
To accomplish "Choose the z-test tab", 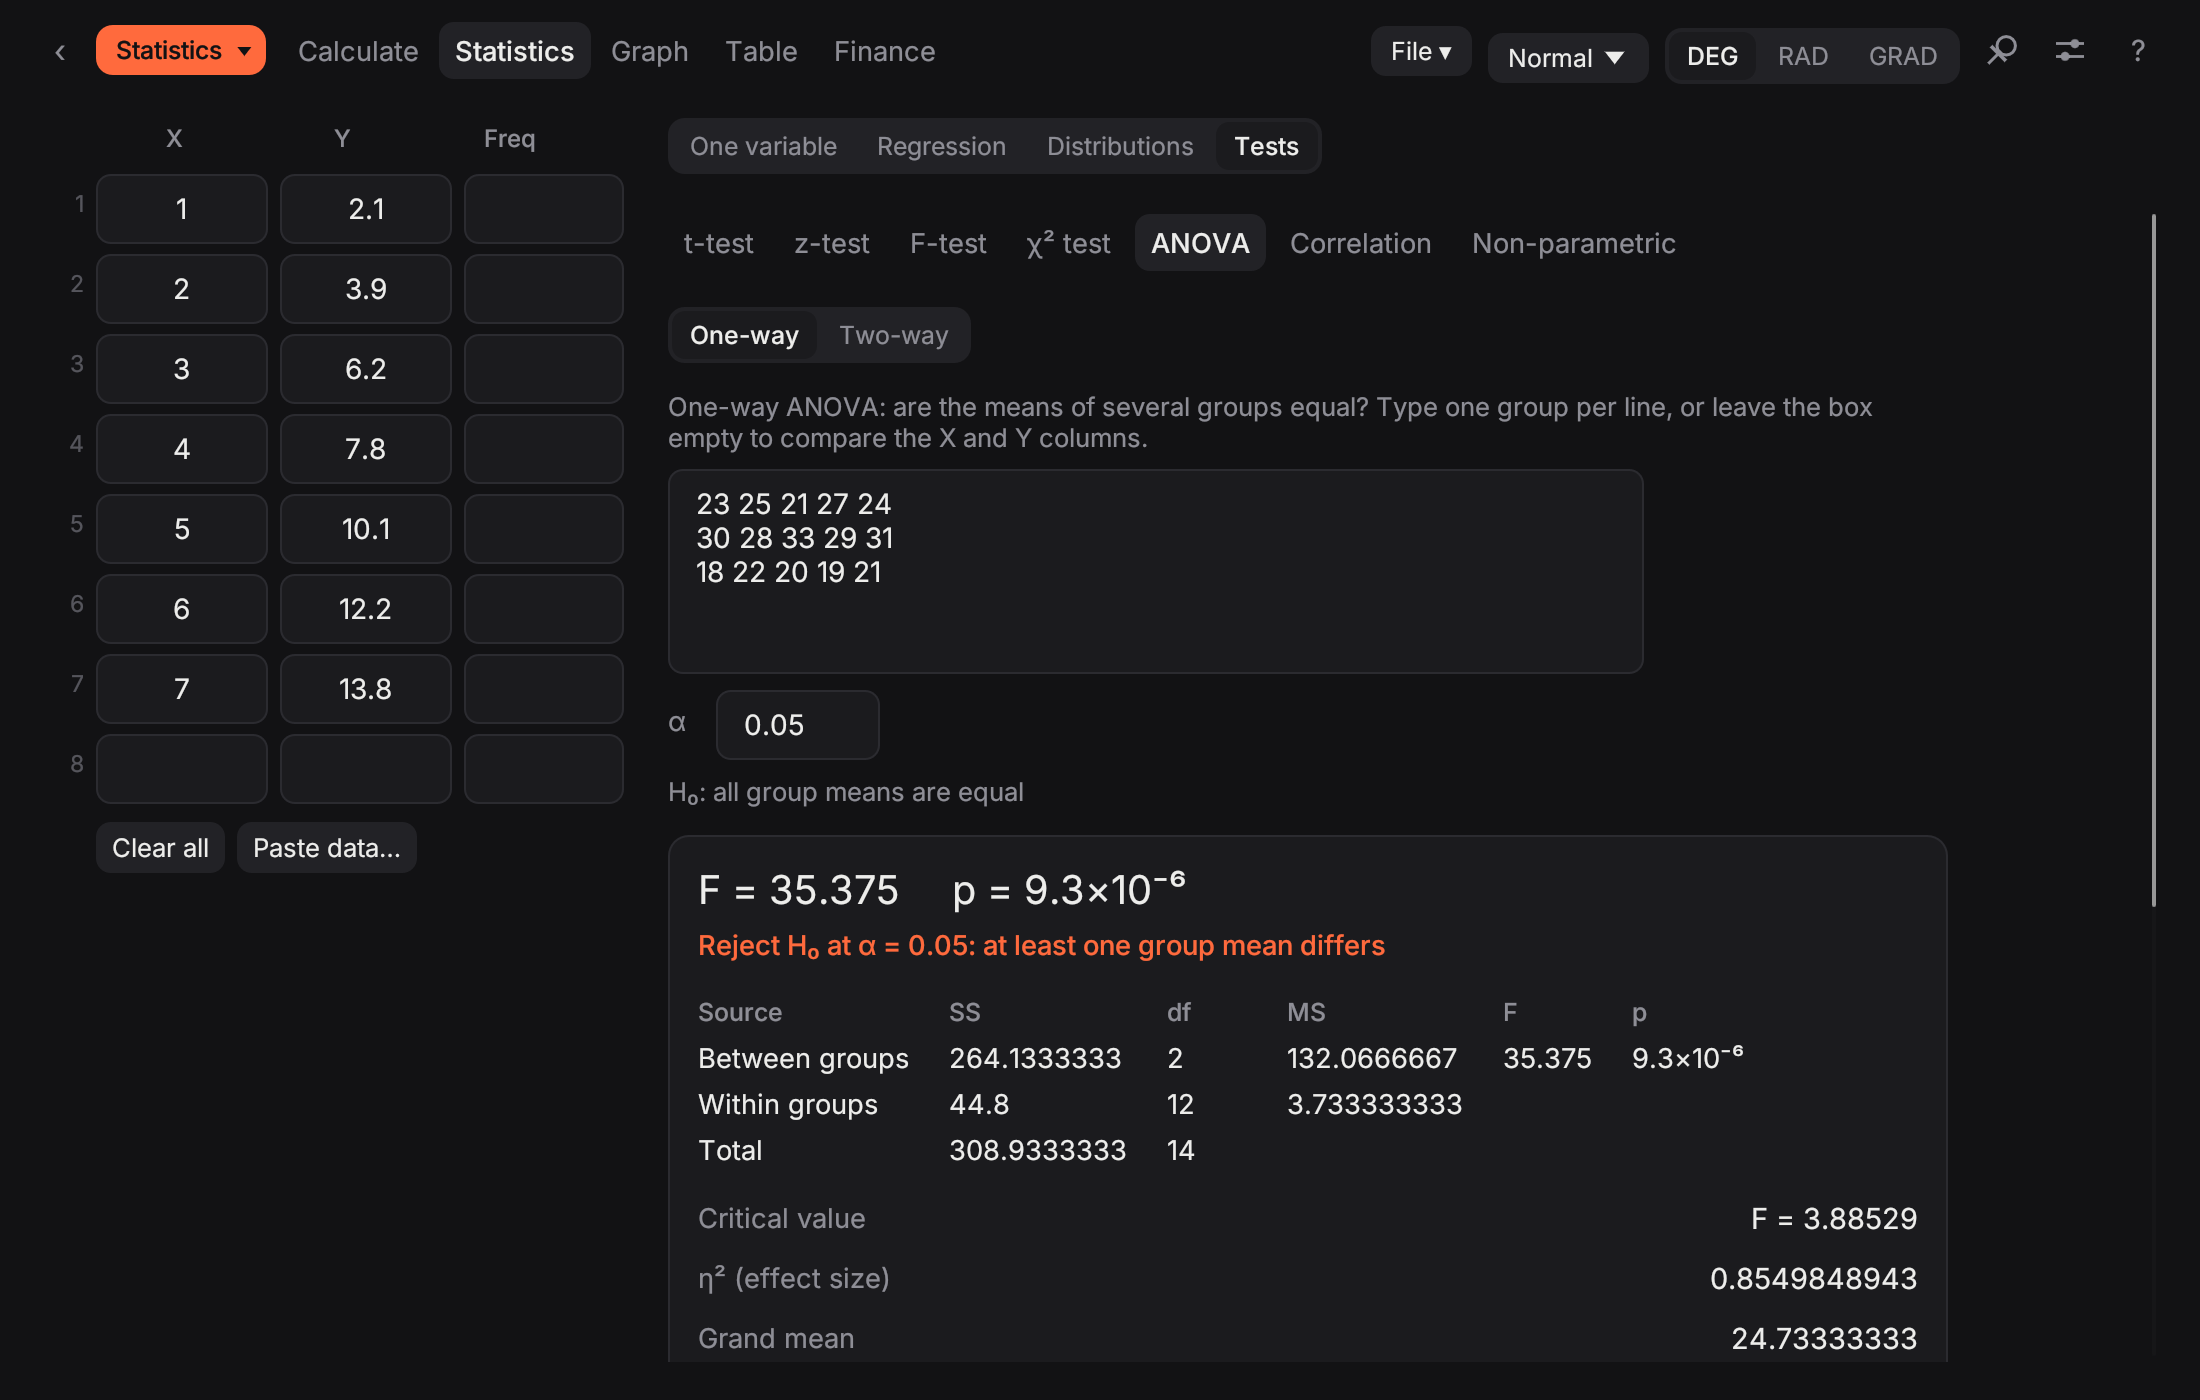I will (832, 243).
